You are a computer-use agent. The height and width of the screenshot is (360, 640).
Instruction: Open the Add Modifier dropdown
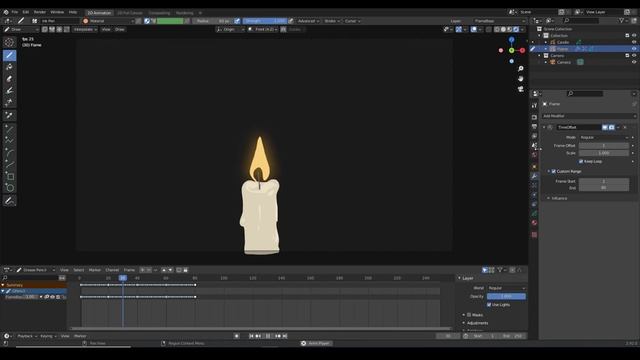(x=588, y=116)
